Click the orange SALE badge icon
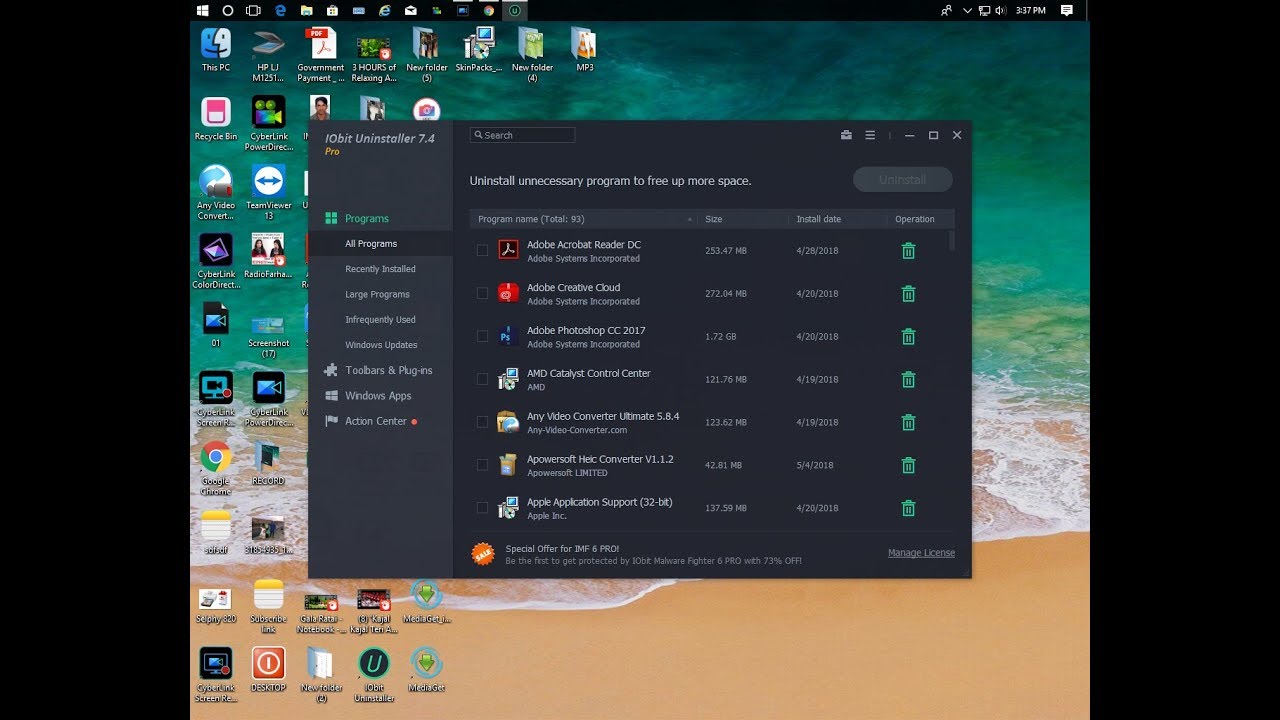Viewport: 1280px width, 720px height. (483, 554)
